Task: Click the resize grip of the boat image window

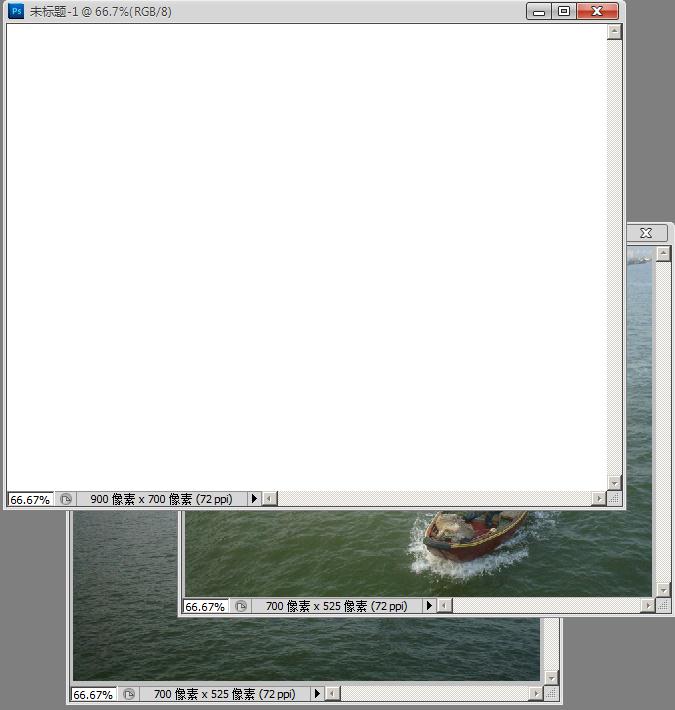Action: (x=663, y=605)
